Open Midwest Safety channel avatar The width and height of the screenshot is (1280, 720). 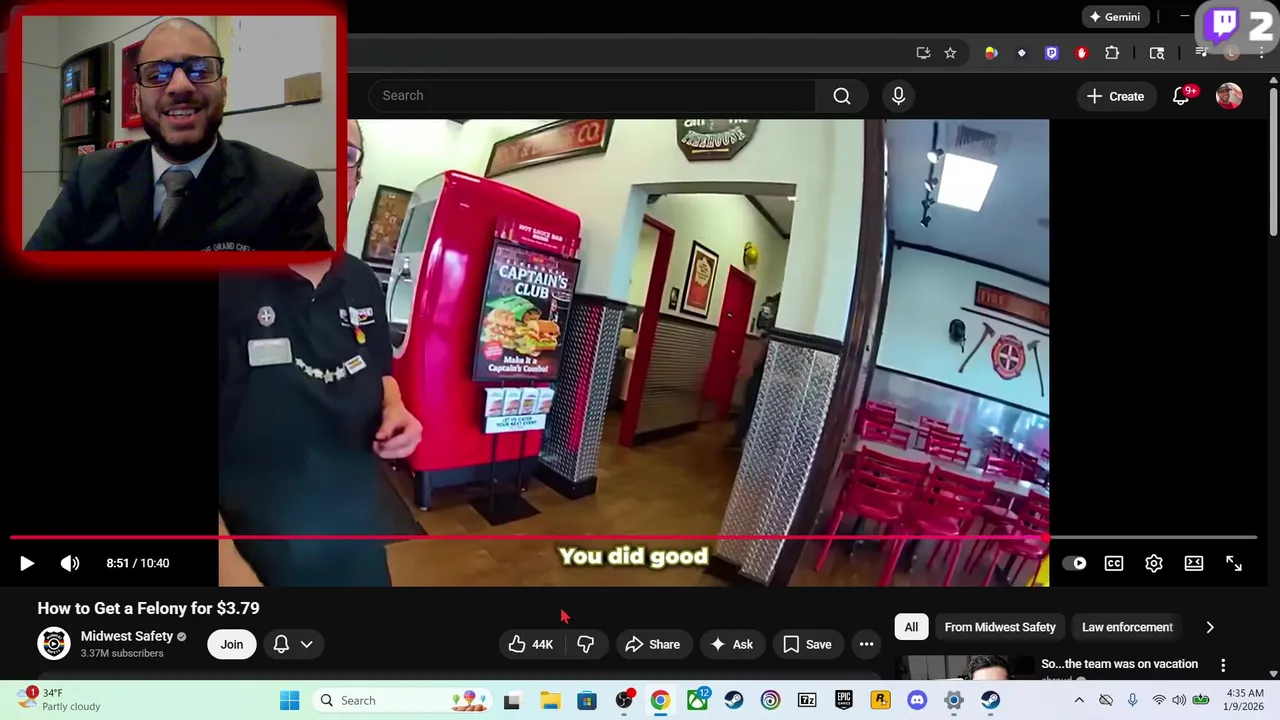(54, 643)
